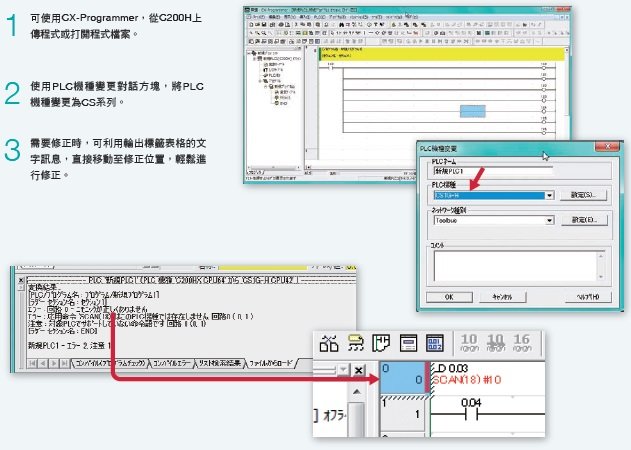The image size is (631, 450).
Task: Click the ヘルプ(H) button in dialog
Action: point(588,297)
